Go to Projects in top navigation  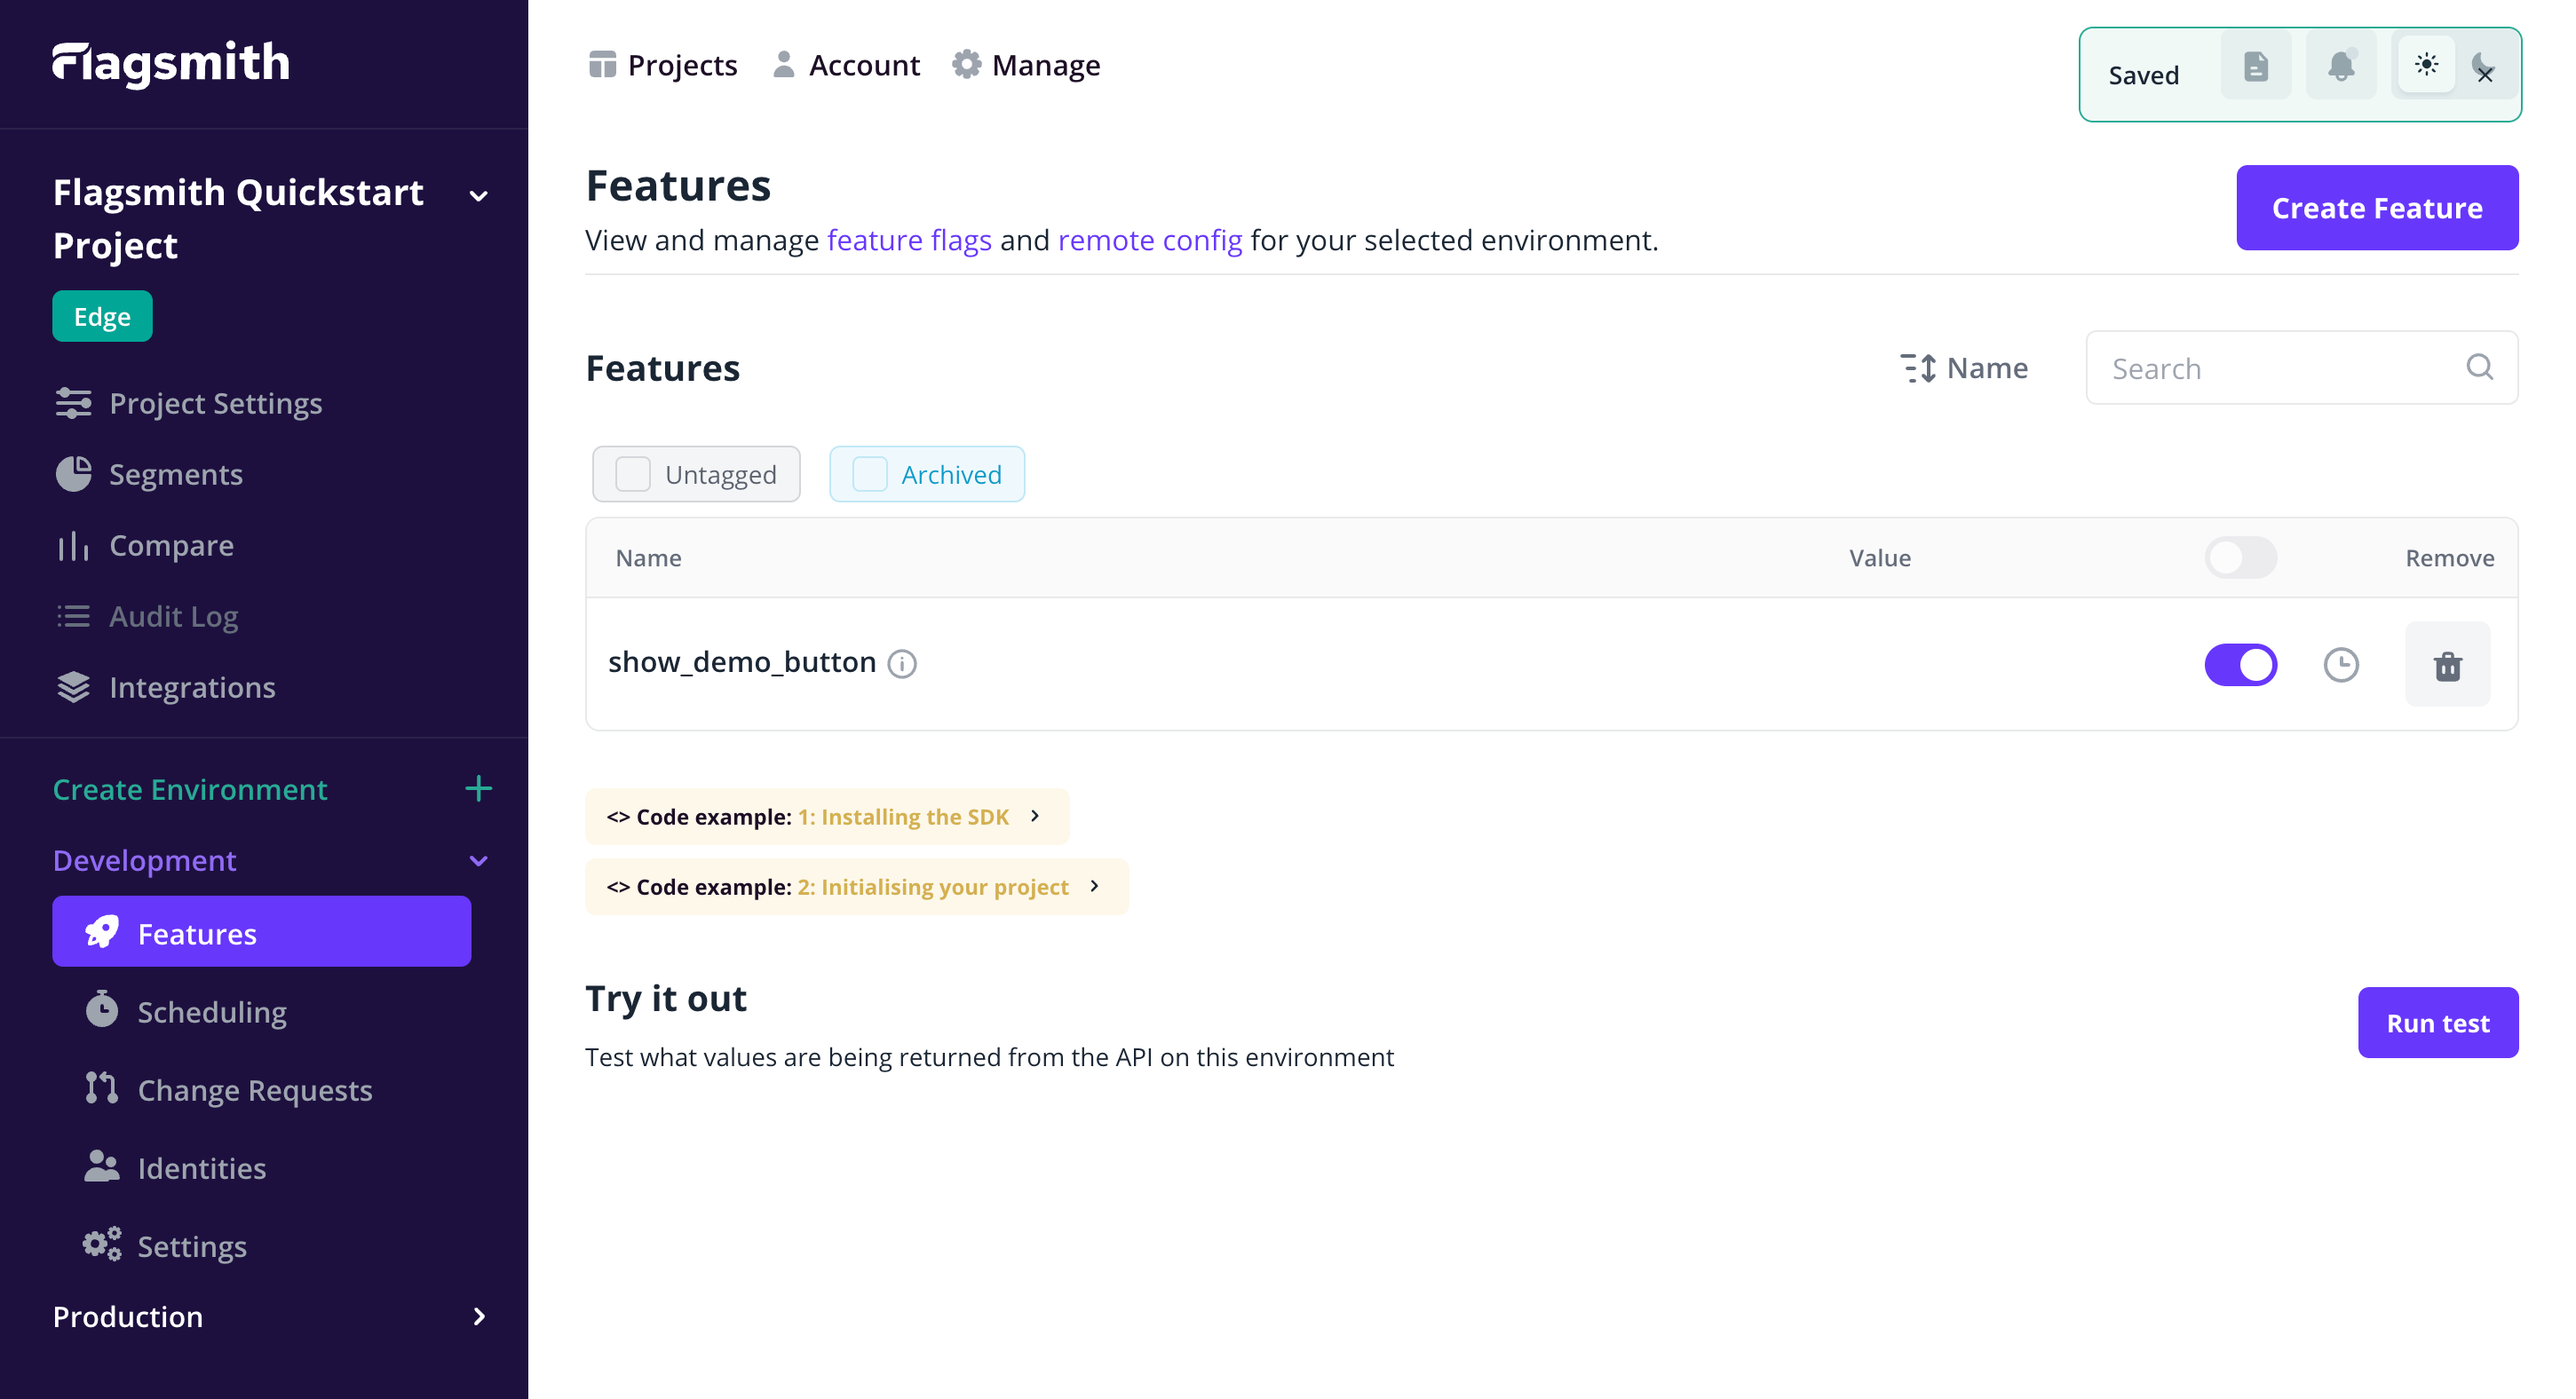(662, 65)
